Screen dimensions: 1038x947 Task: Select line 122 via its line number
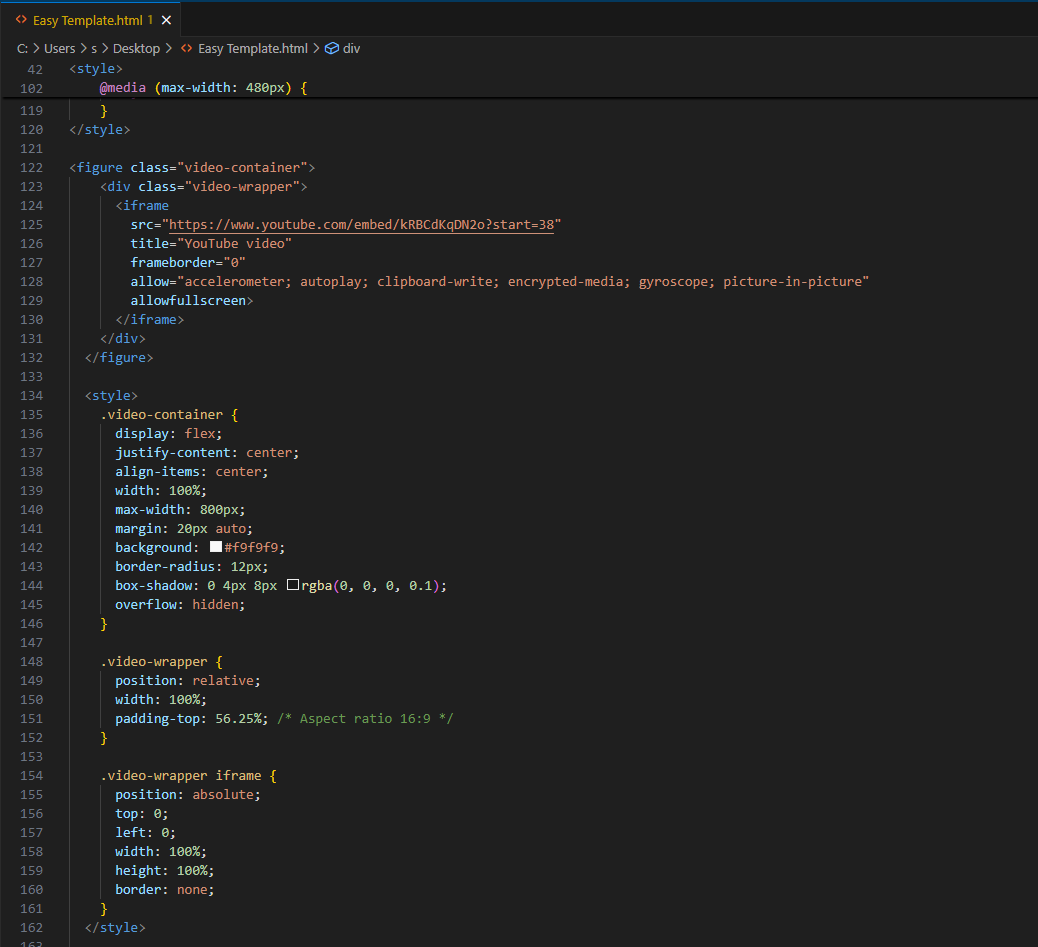[x=32, y=167]
